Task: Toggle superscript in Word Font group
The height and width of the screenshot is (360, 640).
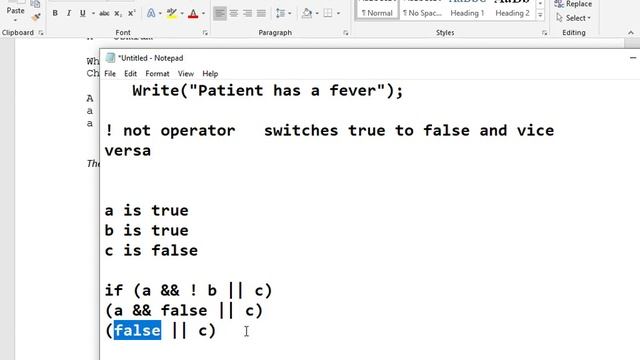Action: [x=131, y=13]
